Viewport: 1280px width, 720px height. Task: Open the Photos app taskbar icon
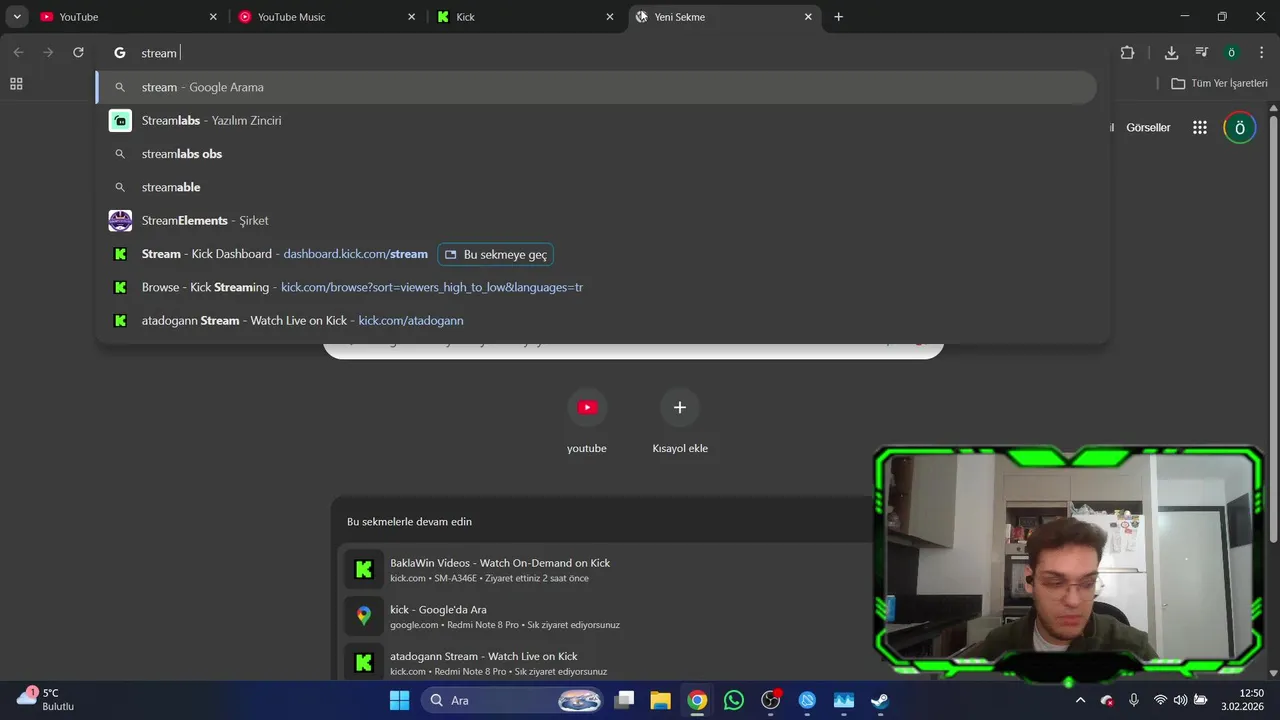click(844, 700)
